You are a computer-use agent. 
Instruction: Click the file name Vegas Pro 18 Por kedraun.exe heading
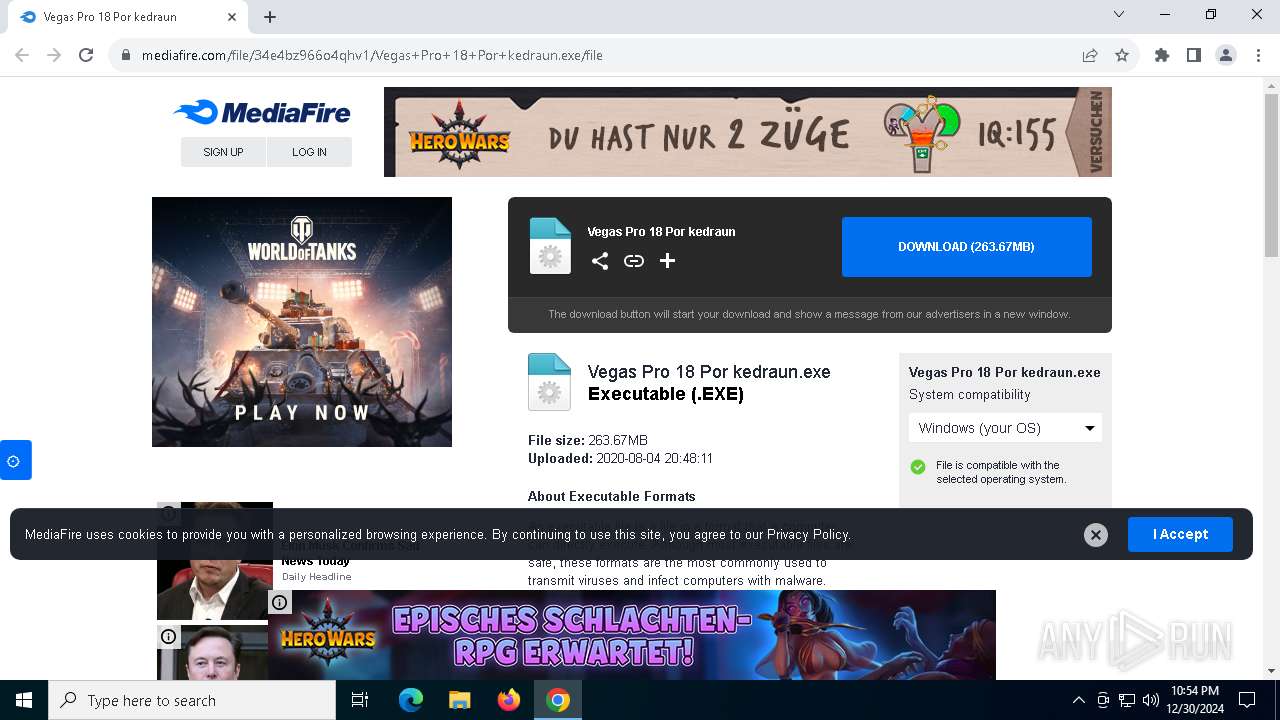(x=709, y=372)
